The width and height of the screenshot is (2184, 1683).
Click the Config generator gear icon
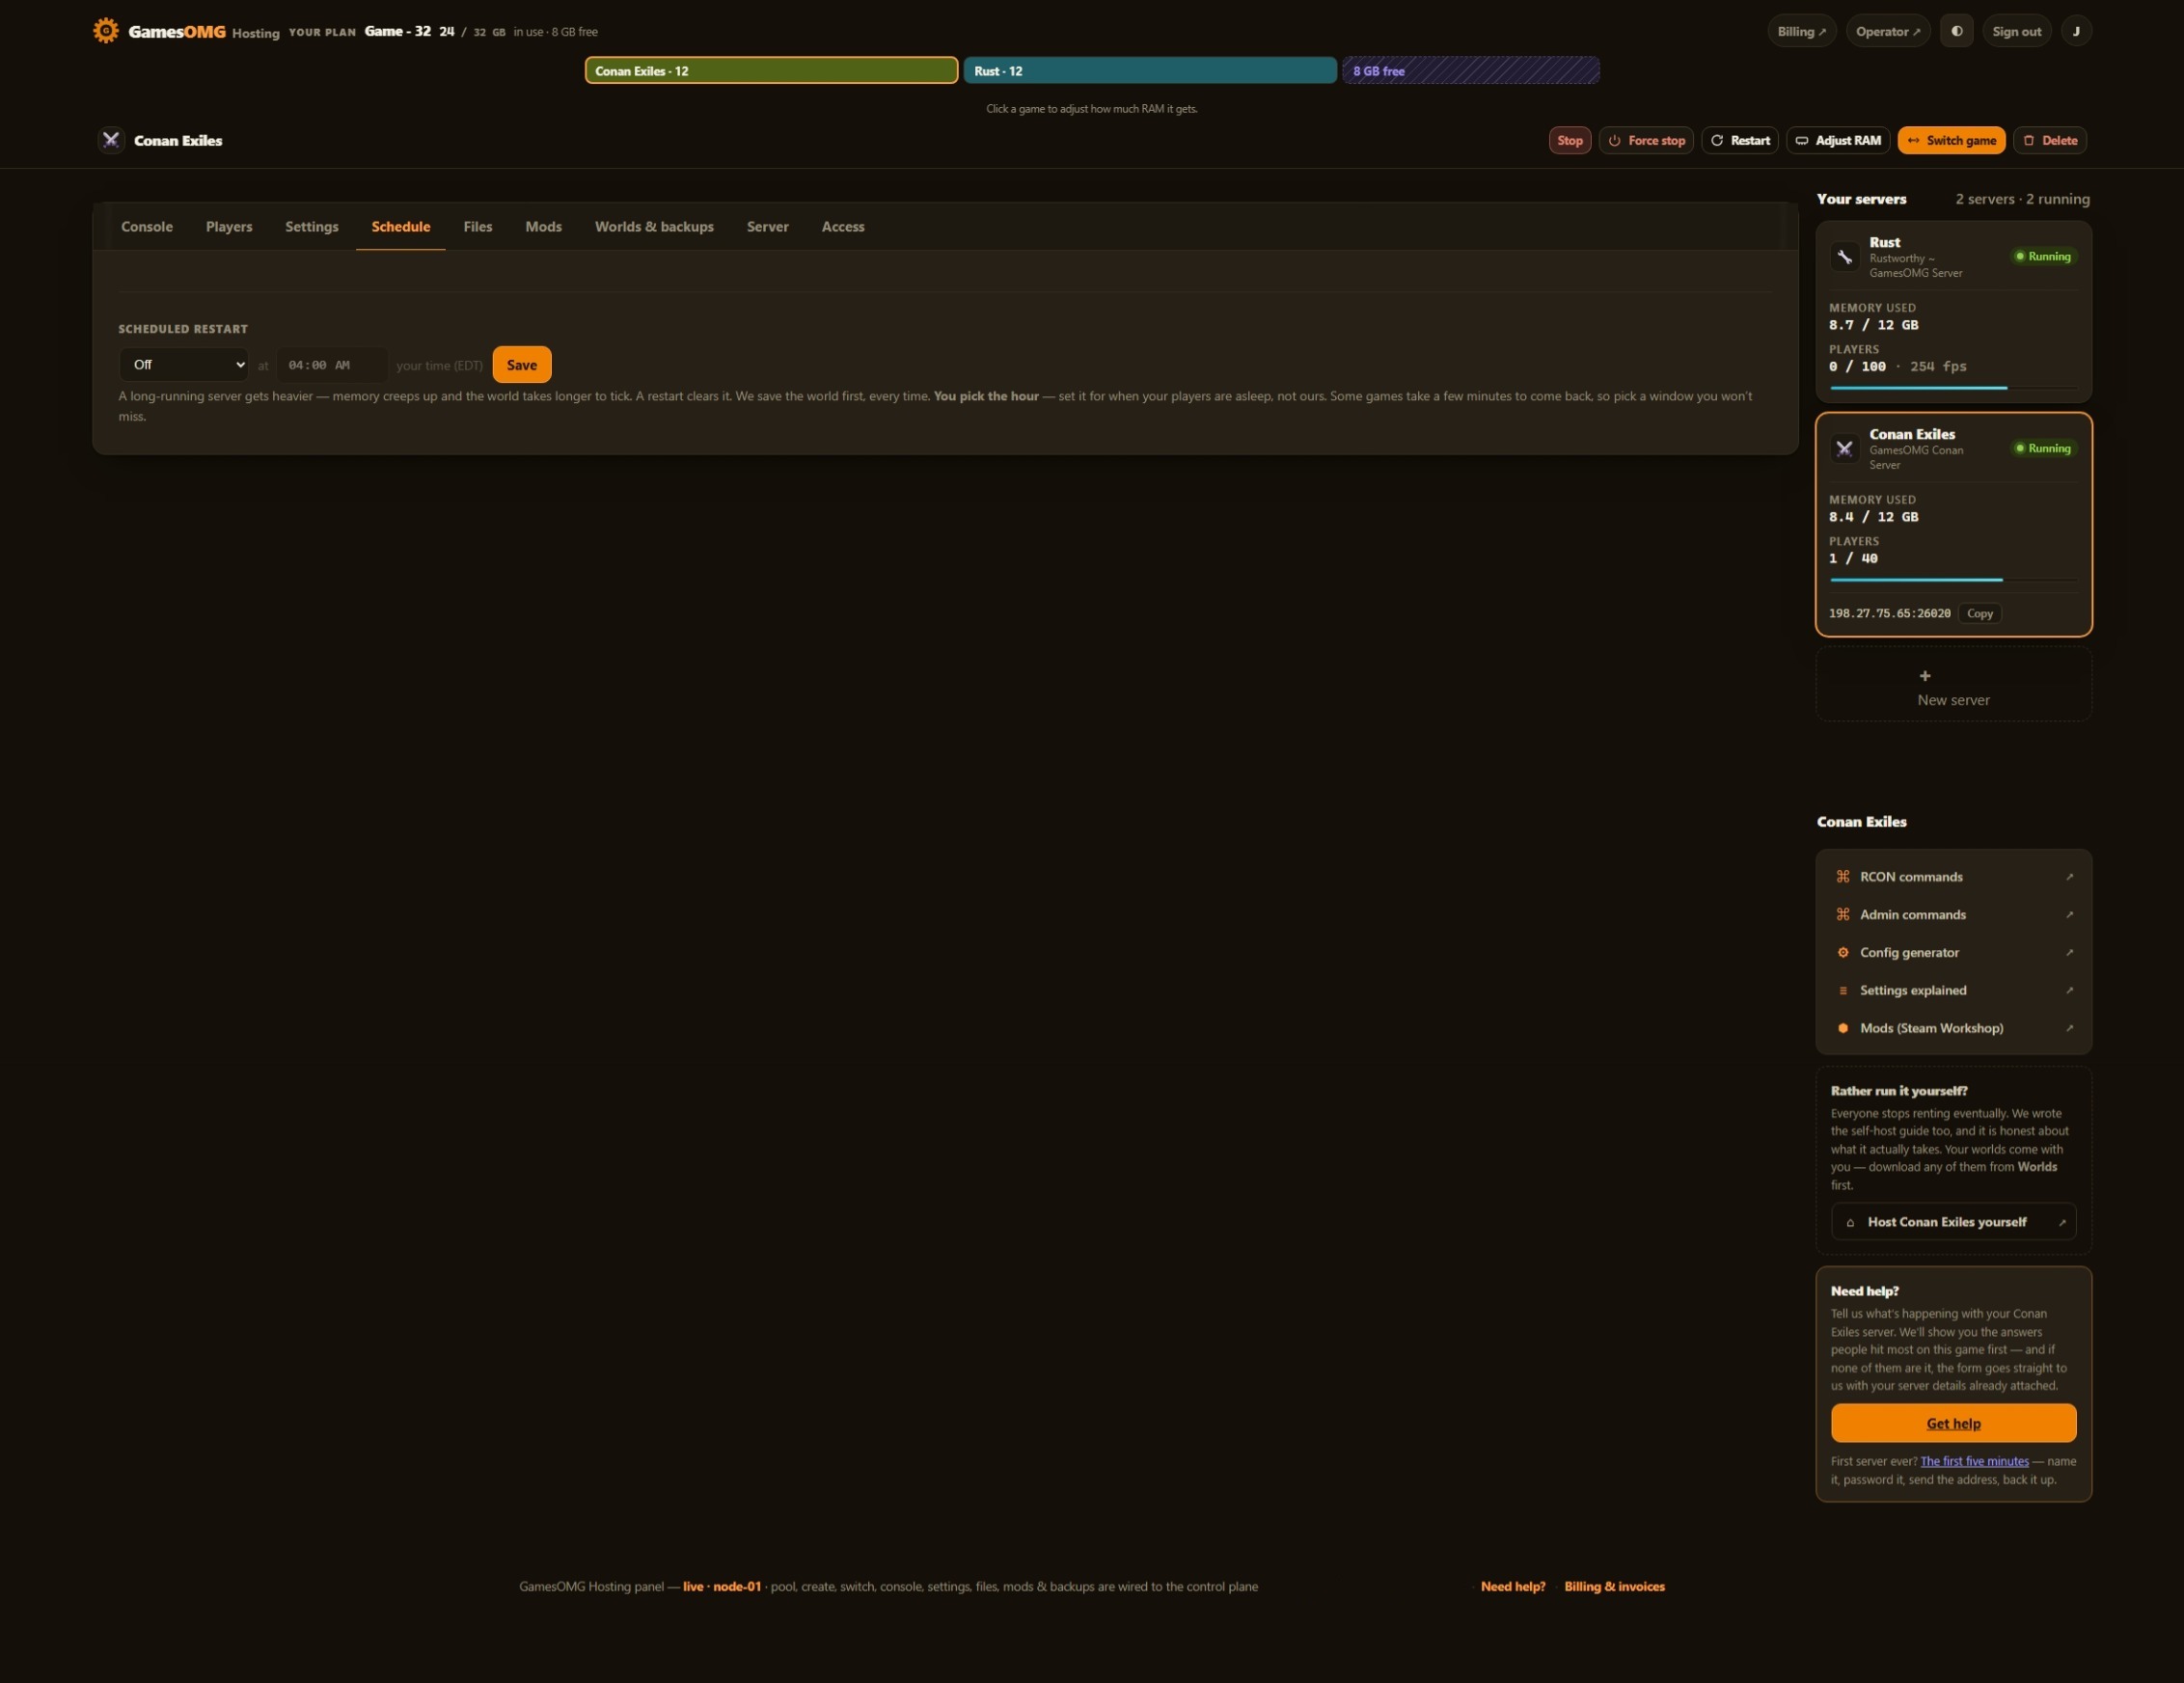coord(1843,953)
